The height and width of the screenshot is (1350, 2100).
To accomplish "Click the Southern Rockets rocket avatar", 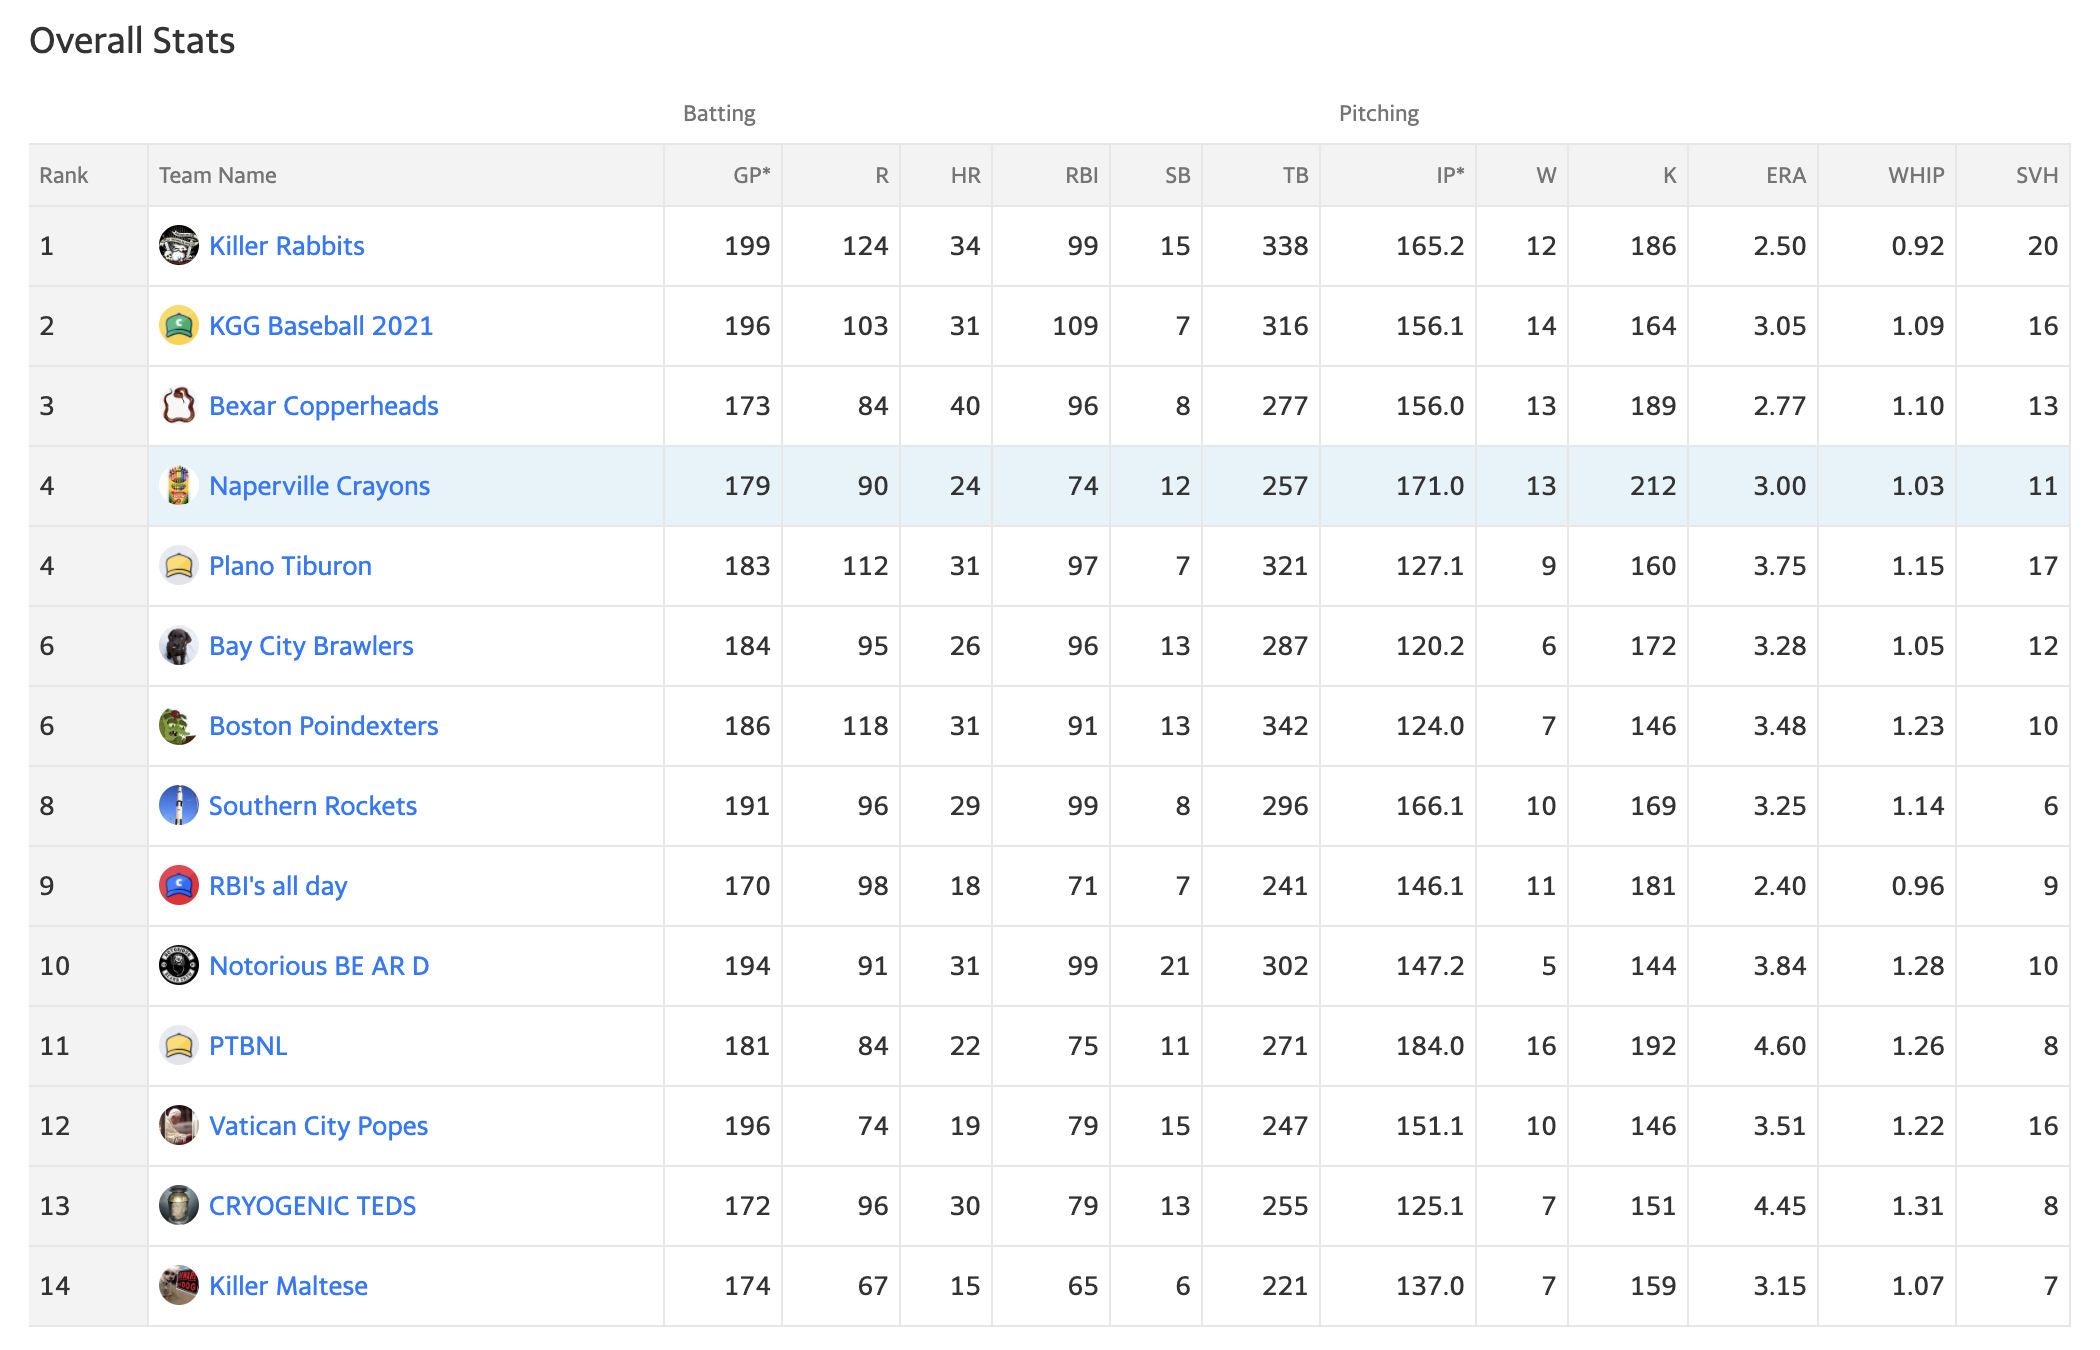I will (x=178, y=805).
